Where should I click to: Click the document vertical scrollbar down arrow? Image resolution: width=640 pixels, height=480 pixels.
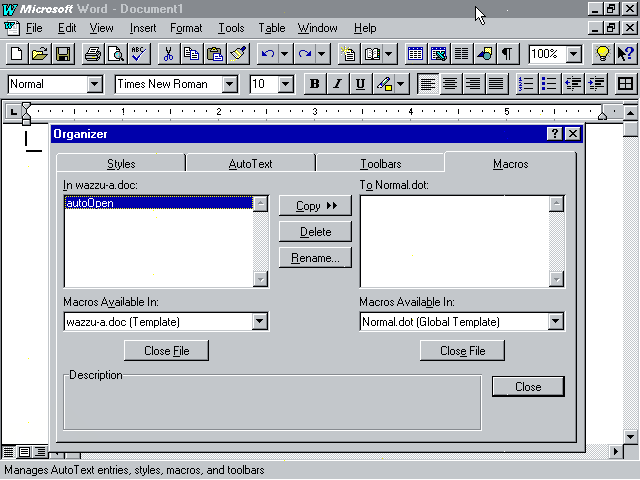coord(631,437)
